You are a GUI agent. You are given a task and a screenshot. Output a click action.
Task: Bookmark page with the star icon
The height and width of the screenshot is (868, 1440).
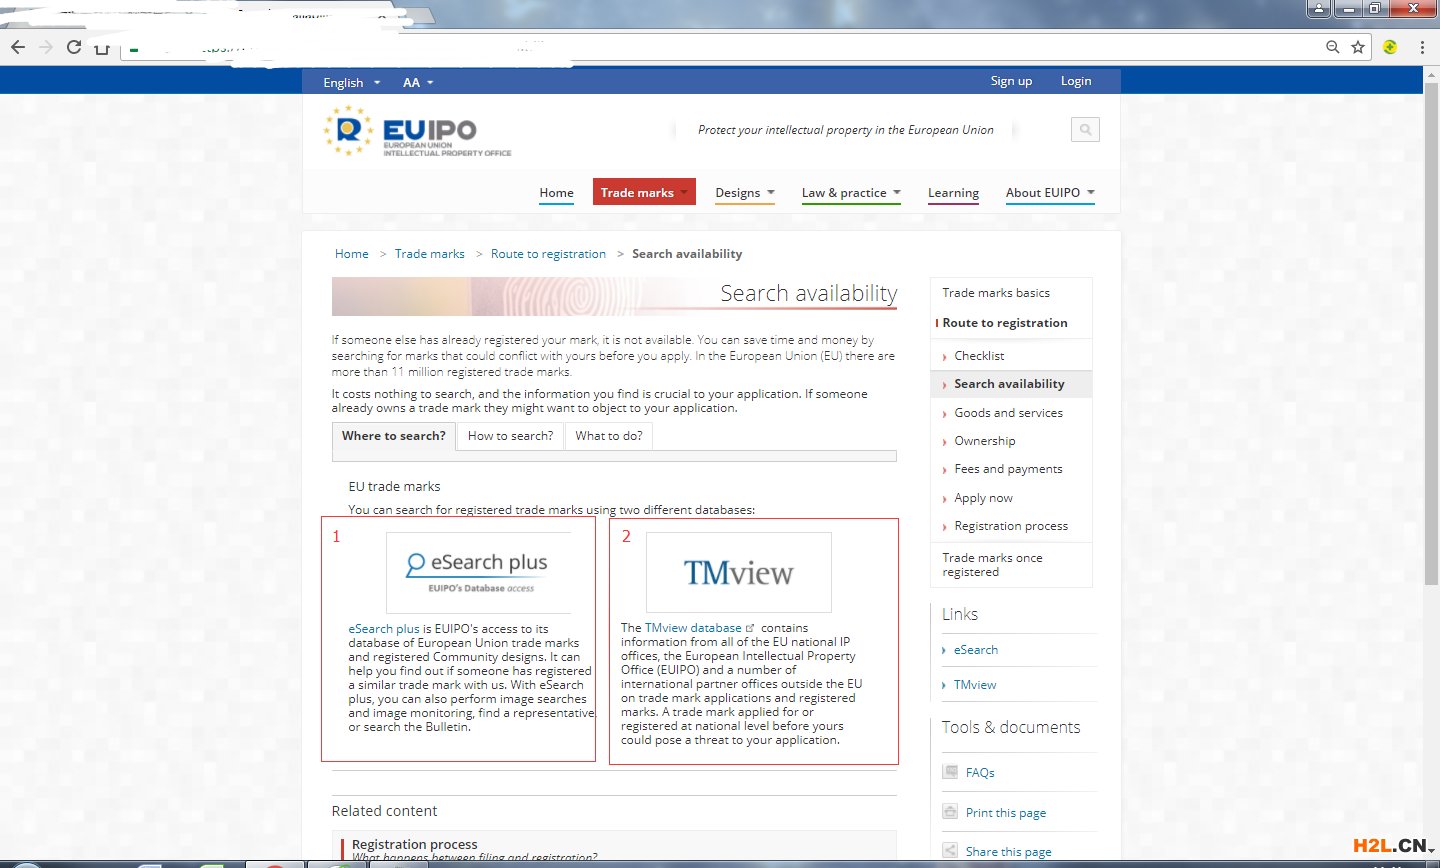pos(1358,47)
